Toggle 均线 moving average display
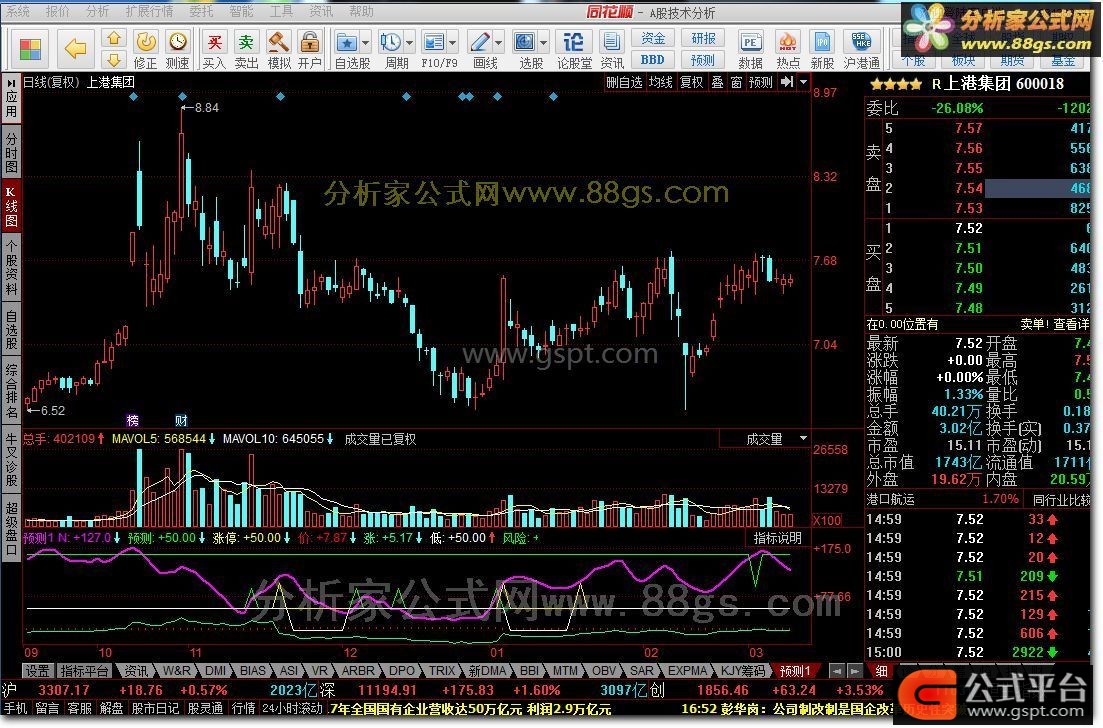 pyautogui.click(x=661, y=82)
